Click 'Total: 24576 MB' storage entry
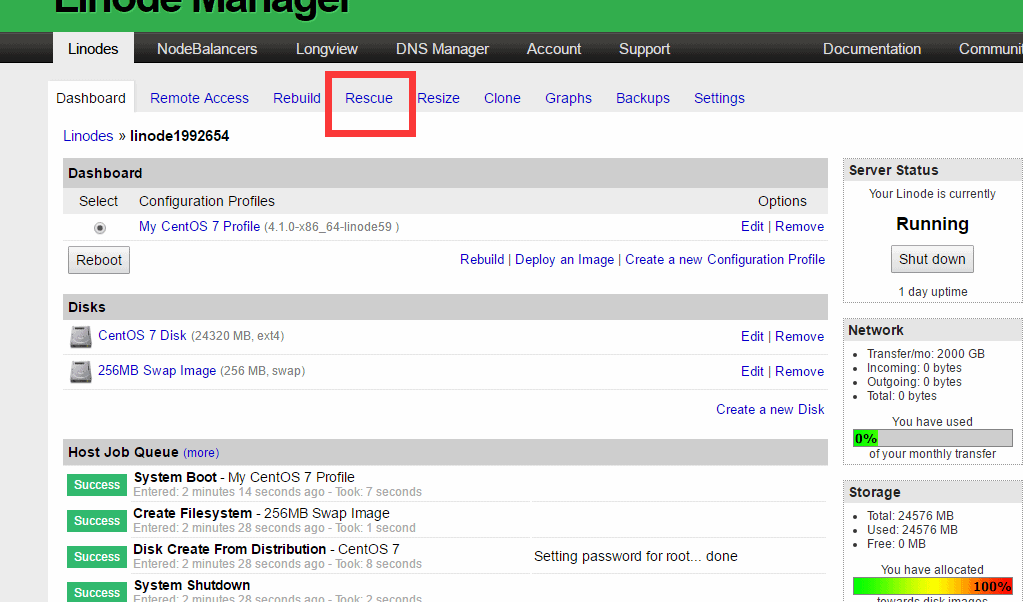Viewport: 1023px width, 602px height. (910, 515)
